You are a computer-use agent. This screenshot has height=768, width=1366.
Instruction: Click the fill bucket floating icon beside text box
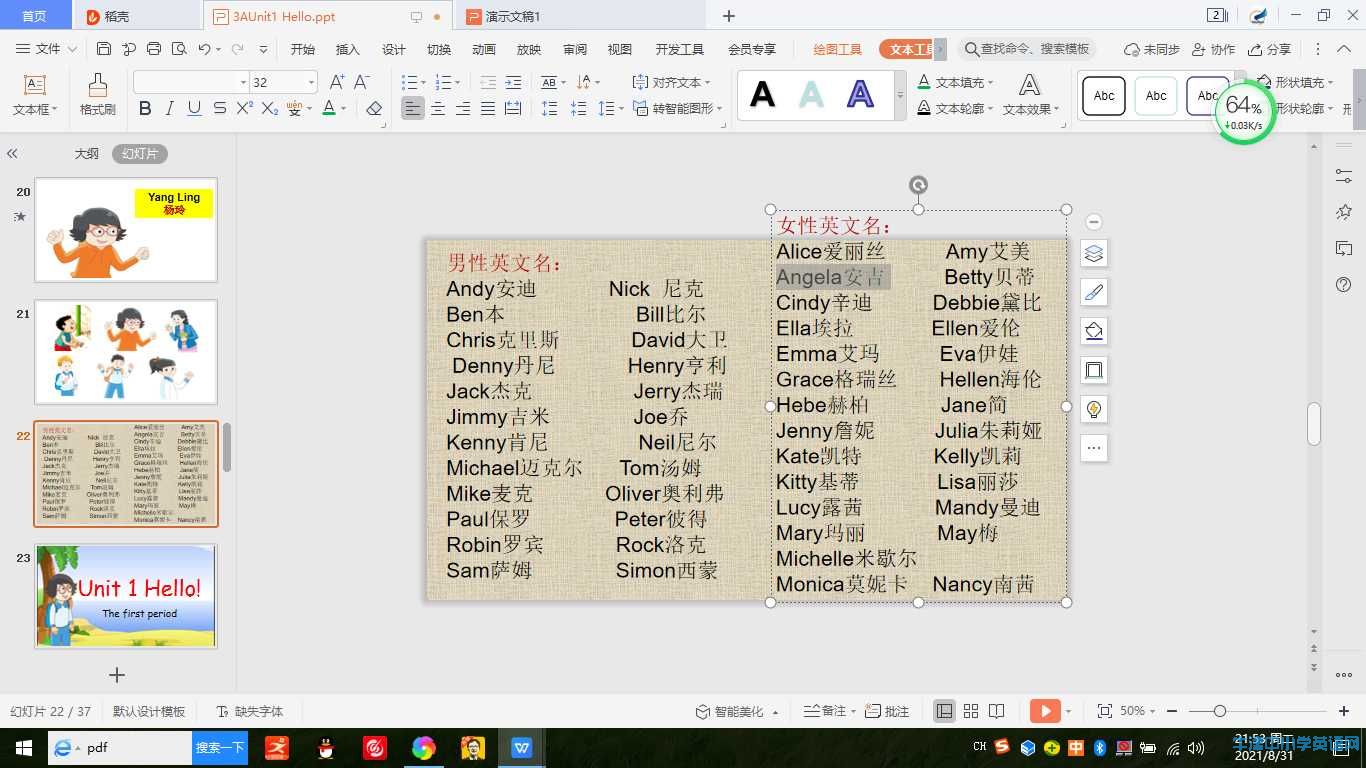coord(1094,331)
